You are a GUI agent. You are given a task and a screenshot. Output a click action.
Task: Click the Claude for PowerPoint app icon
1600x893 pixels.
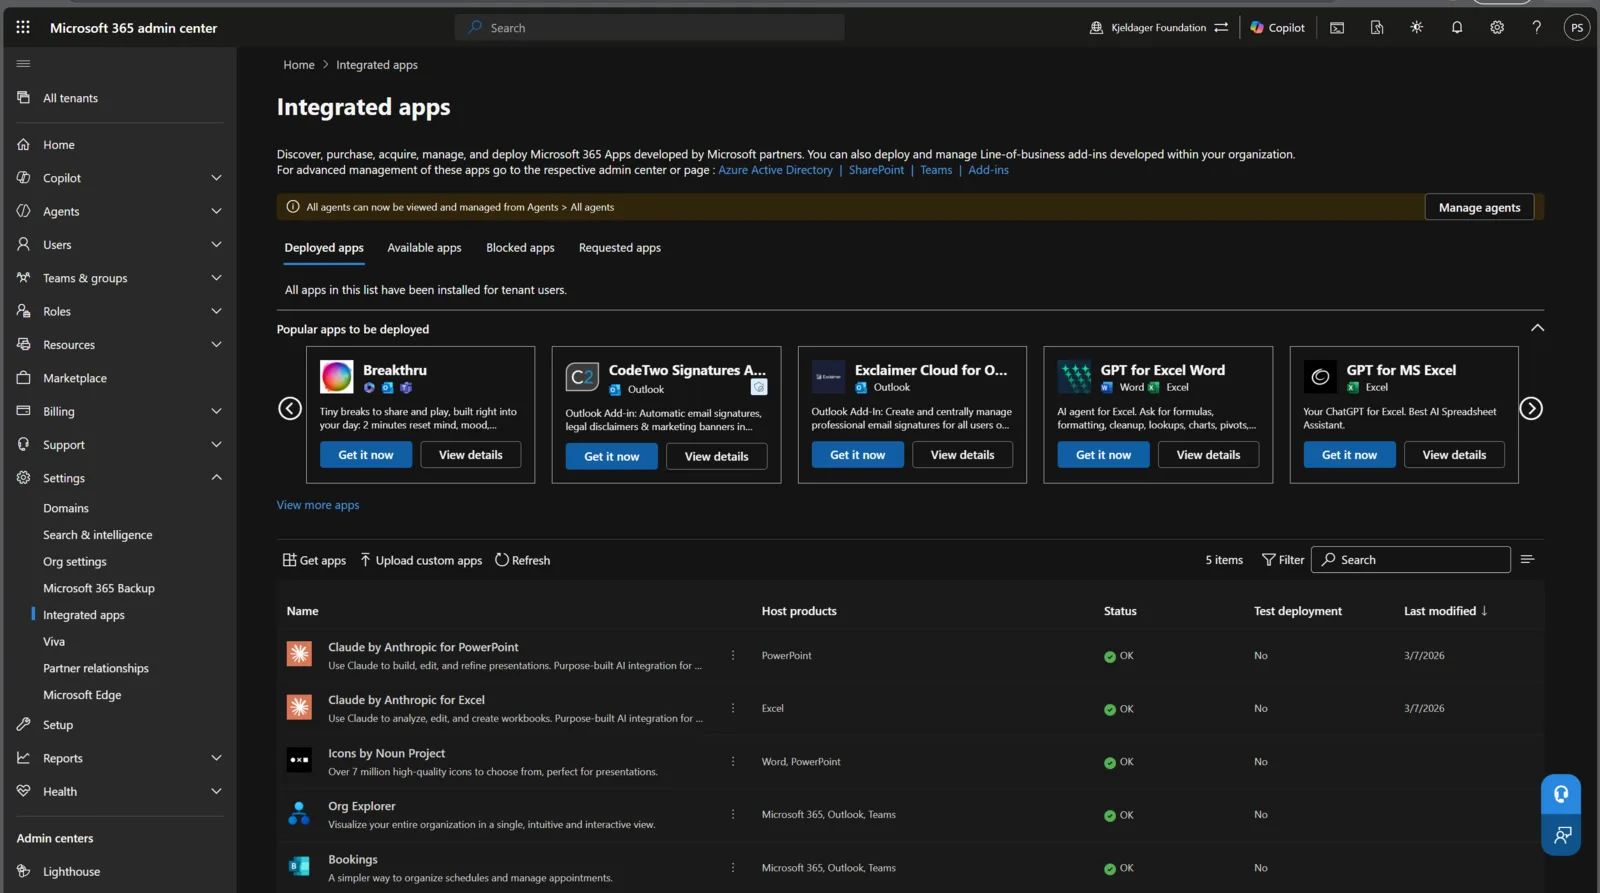click(299, 654)
